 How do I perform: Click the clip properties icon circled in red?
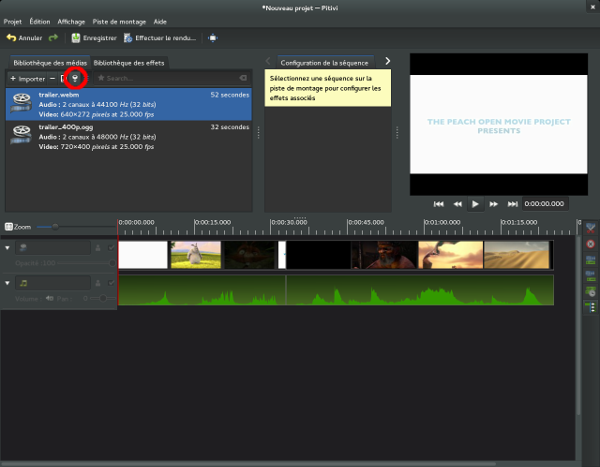pyautogui.click(x=73, y=78)
